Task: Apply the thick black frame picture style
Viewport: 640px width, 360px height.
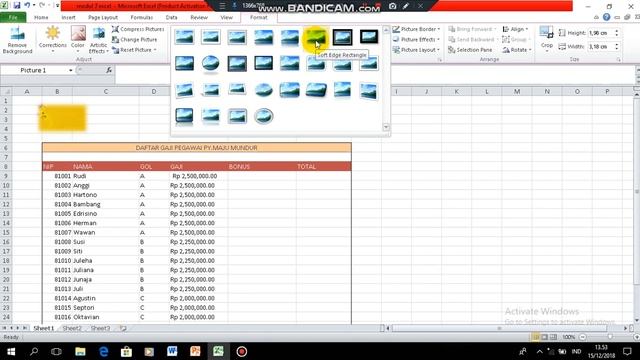Action: tap(369, 37)
